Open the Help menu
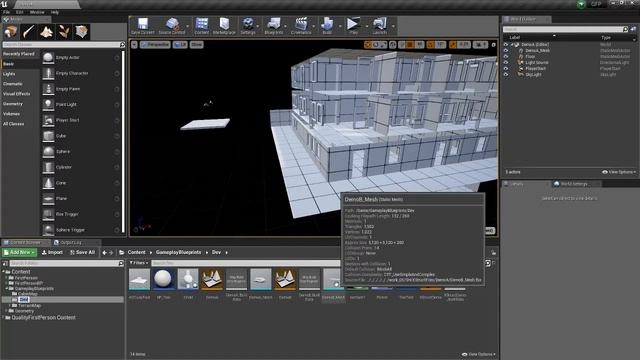The height and width of the screenshot is (360, 640). (x=55, y=12)
